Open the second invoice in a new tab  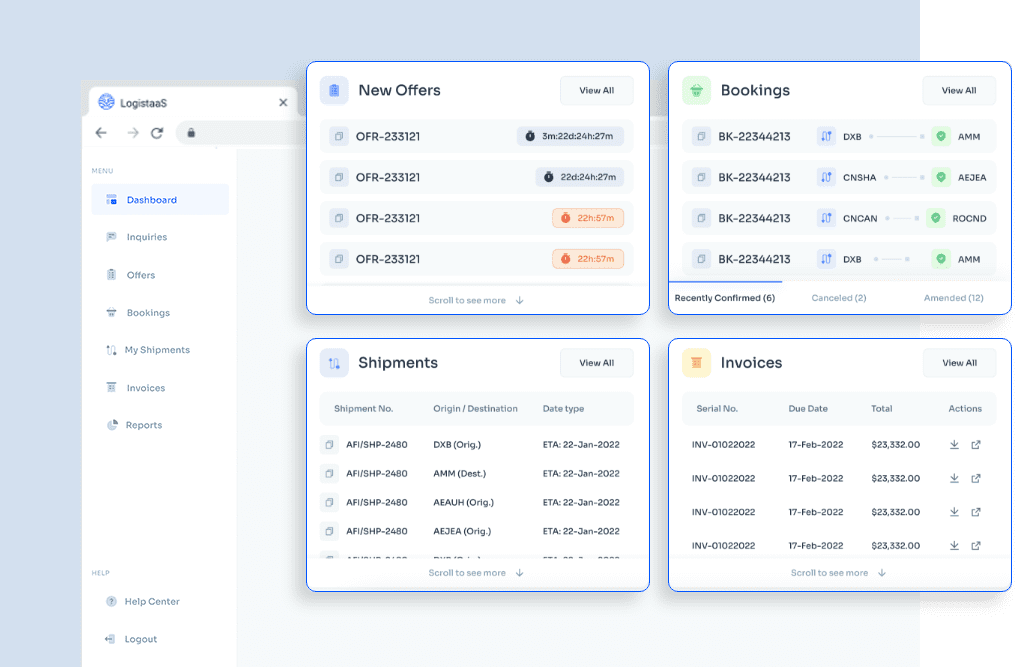(975, 478)
